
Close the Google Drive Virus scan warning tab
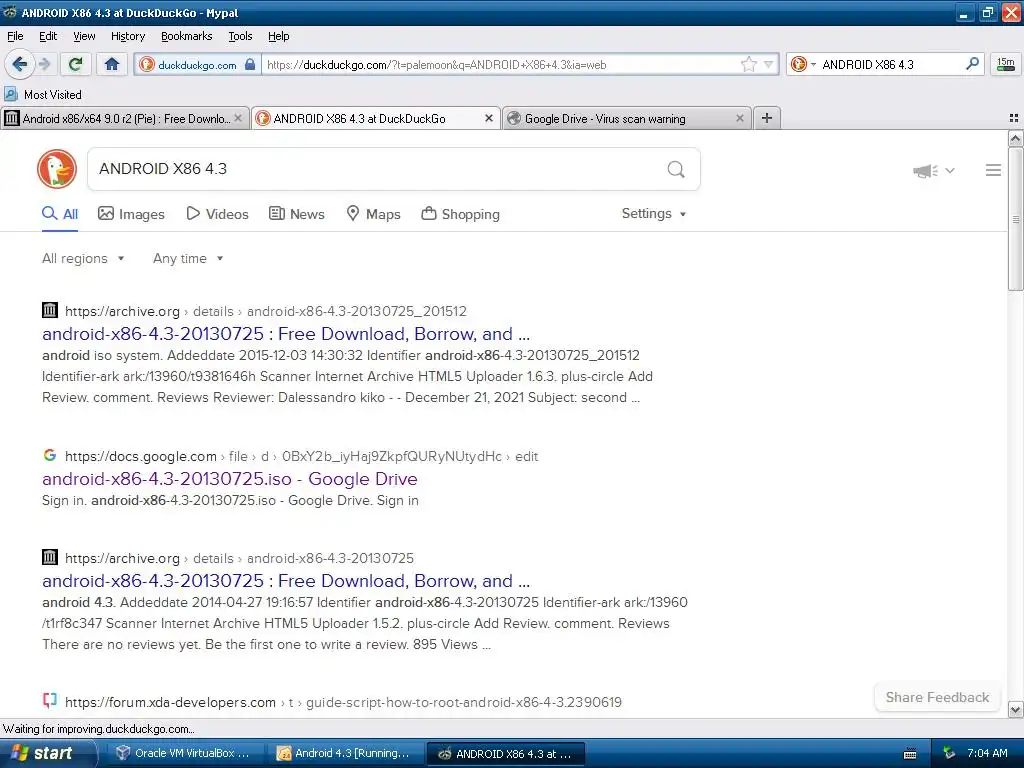point(739,118)
